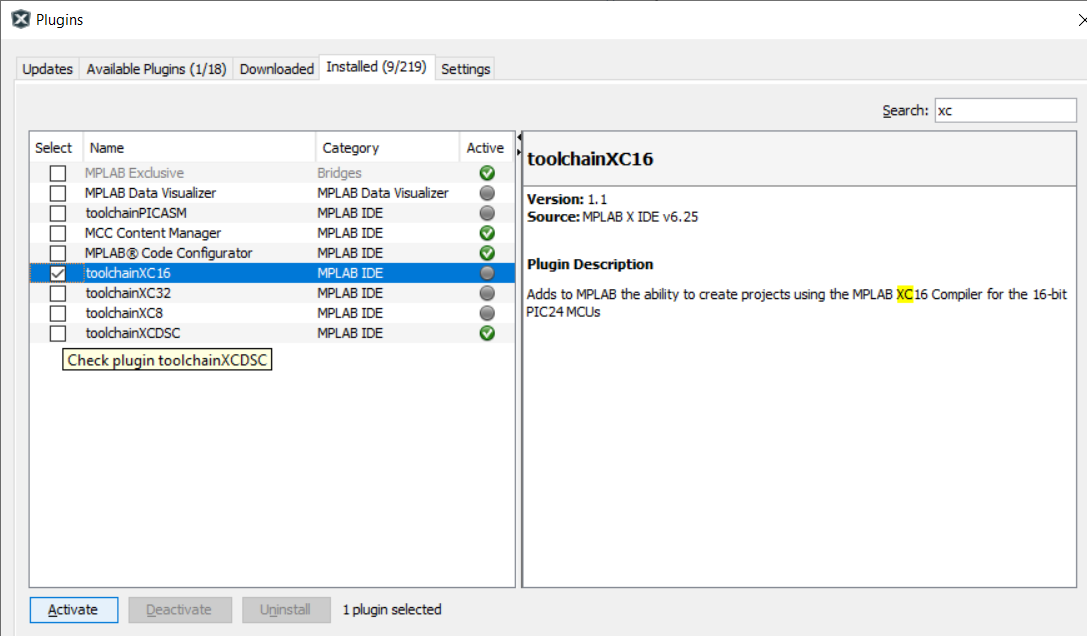Viewport: 1087px width, 636px height.
Task: Tick the MCC Content Manager checkbox
Action: [x=58, y=233]
